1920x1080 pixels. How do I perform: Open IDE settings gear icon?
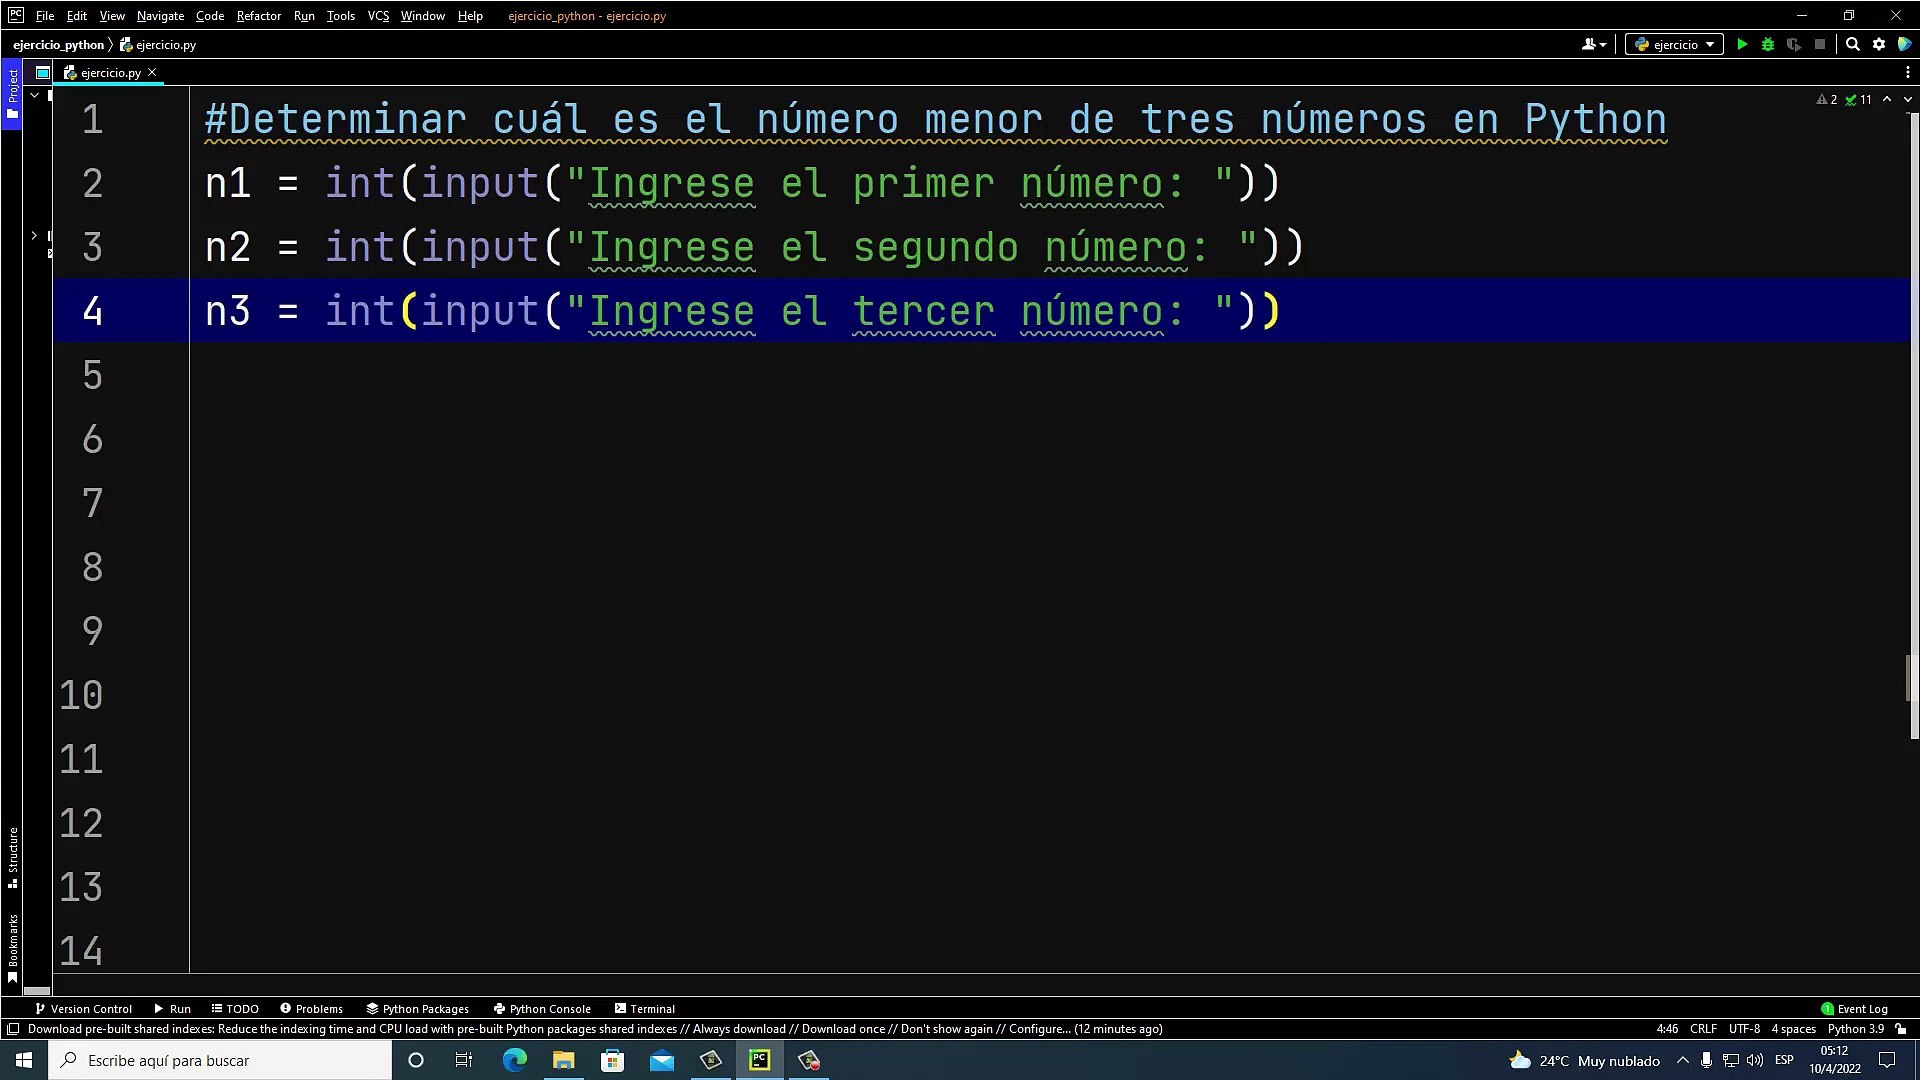click(x=1879, y=44)
